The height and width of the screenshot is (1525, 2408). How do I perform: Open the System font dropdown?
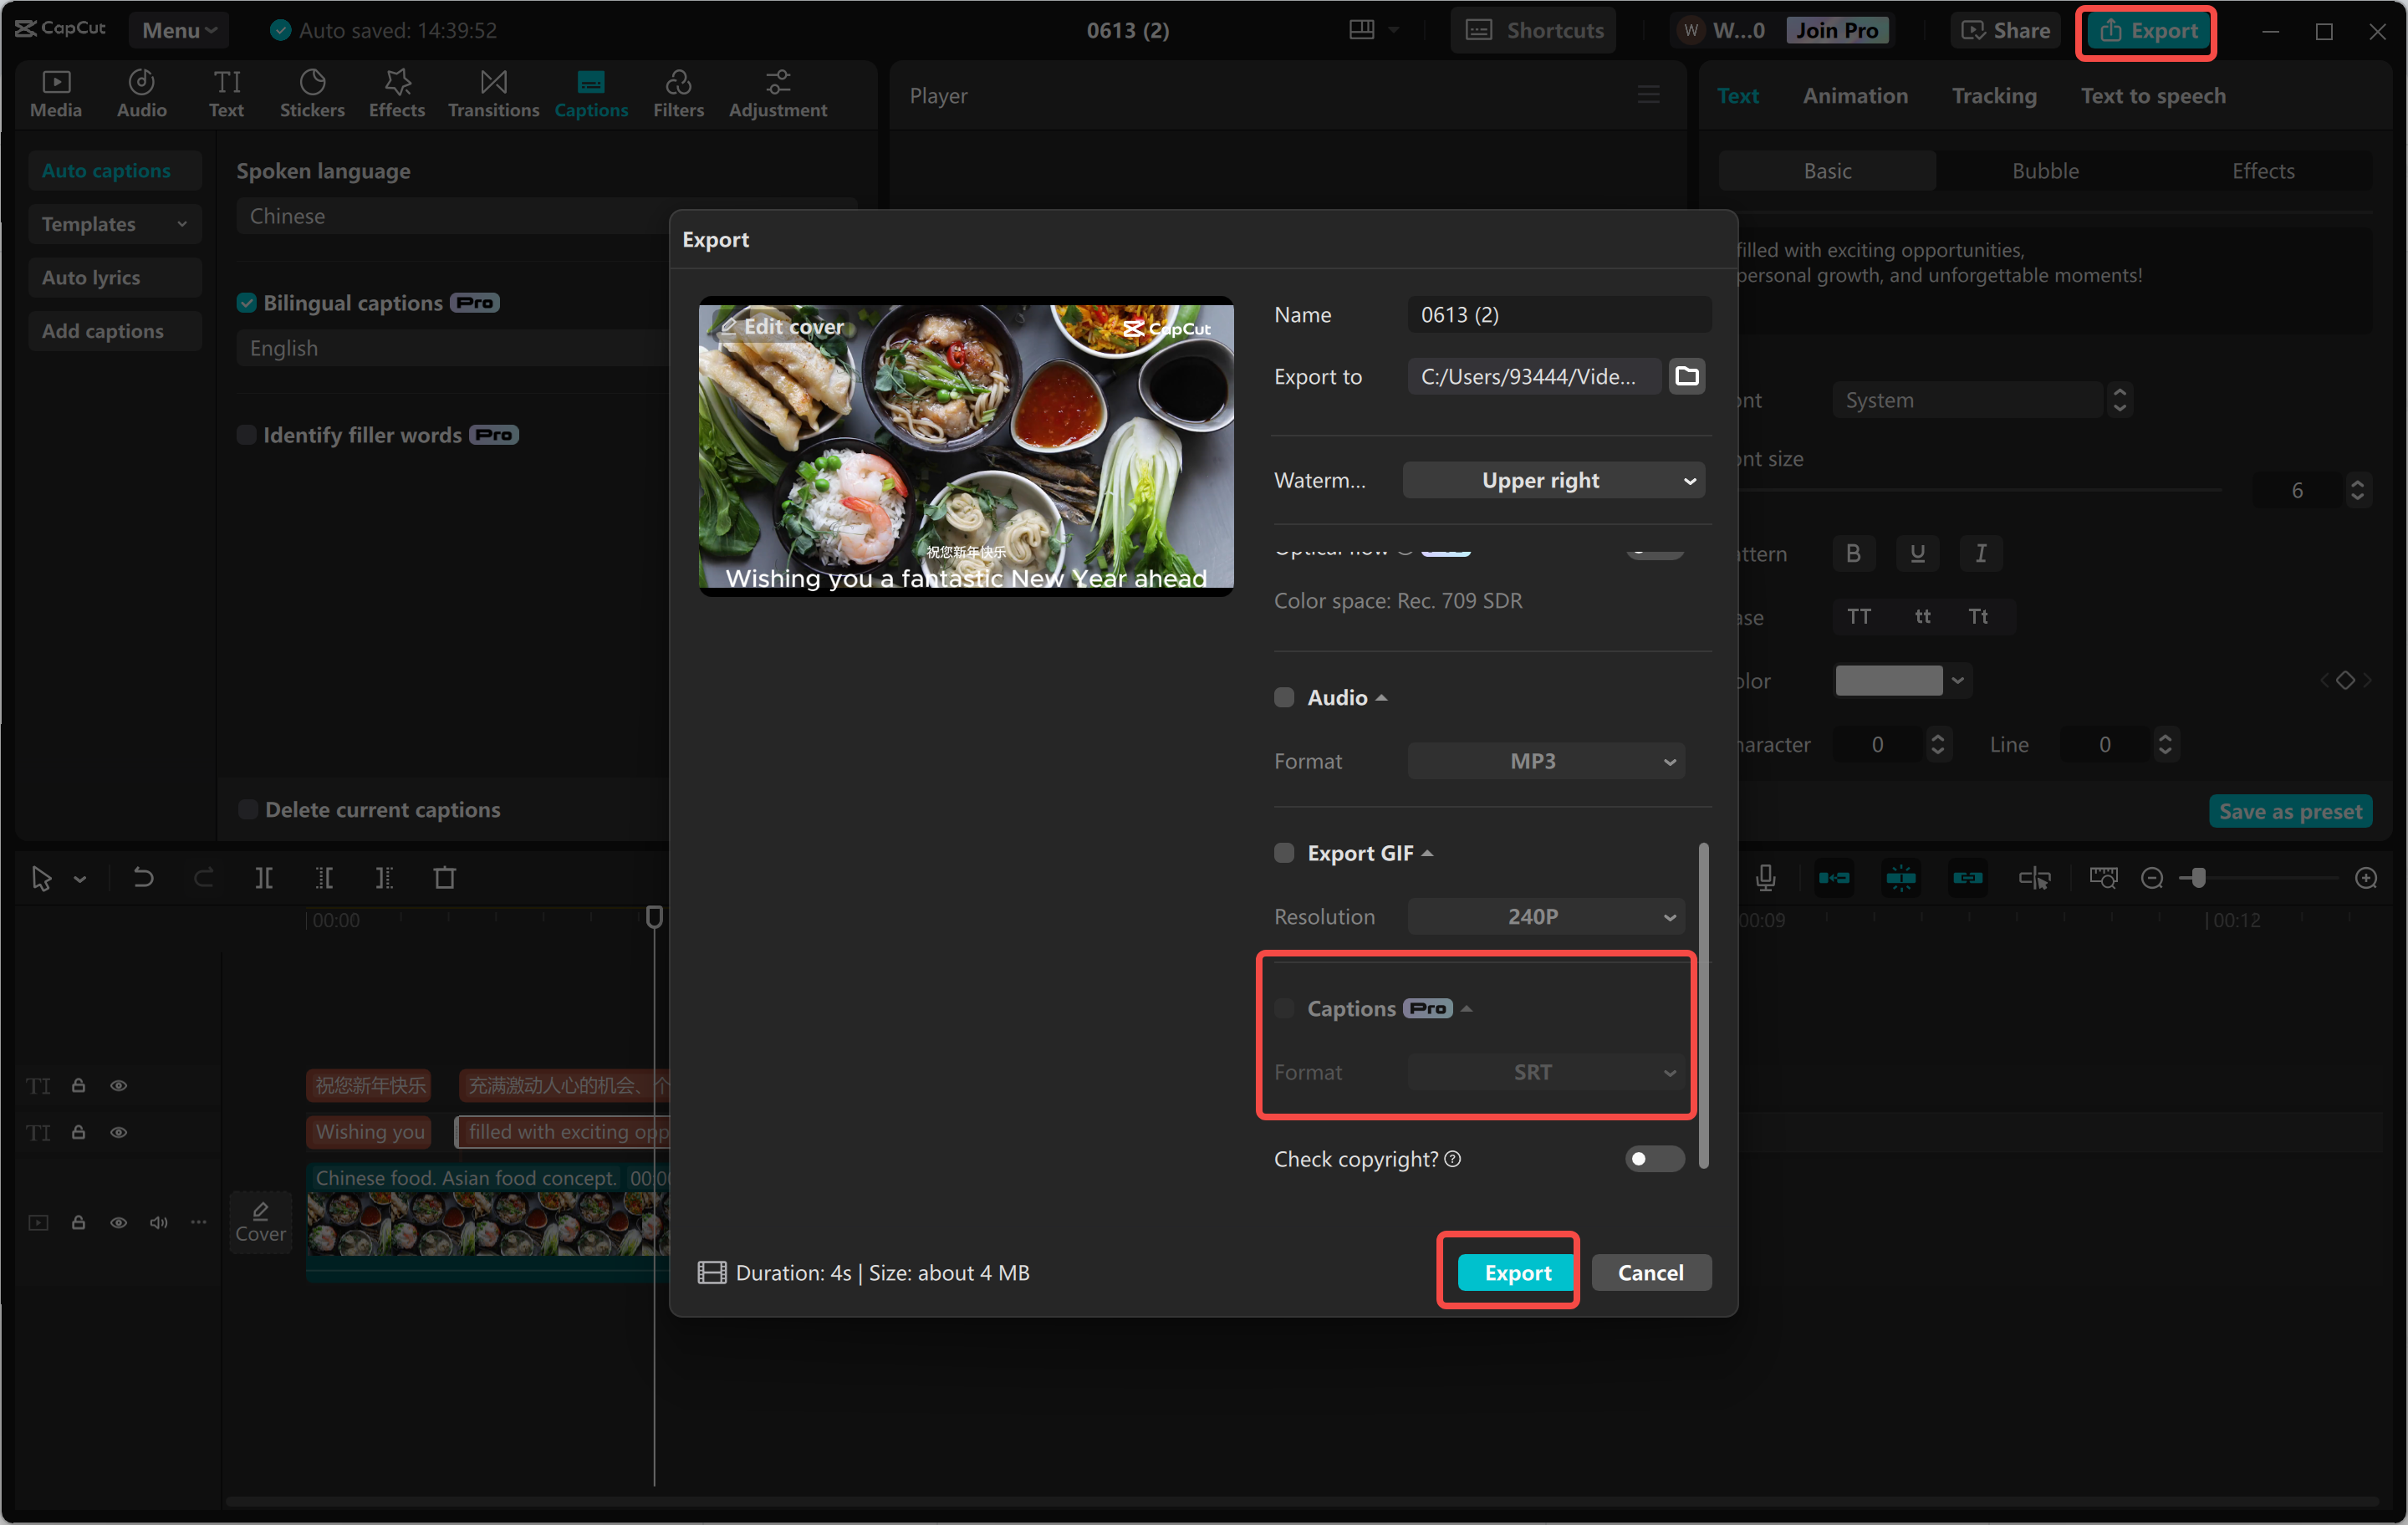click(1967, 400)
